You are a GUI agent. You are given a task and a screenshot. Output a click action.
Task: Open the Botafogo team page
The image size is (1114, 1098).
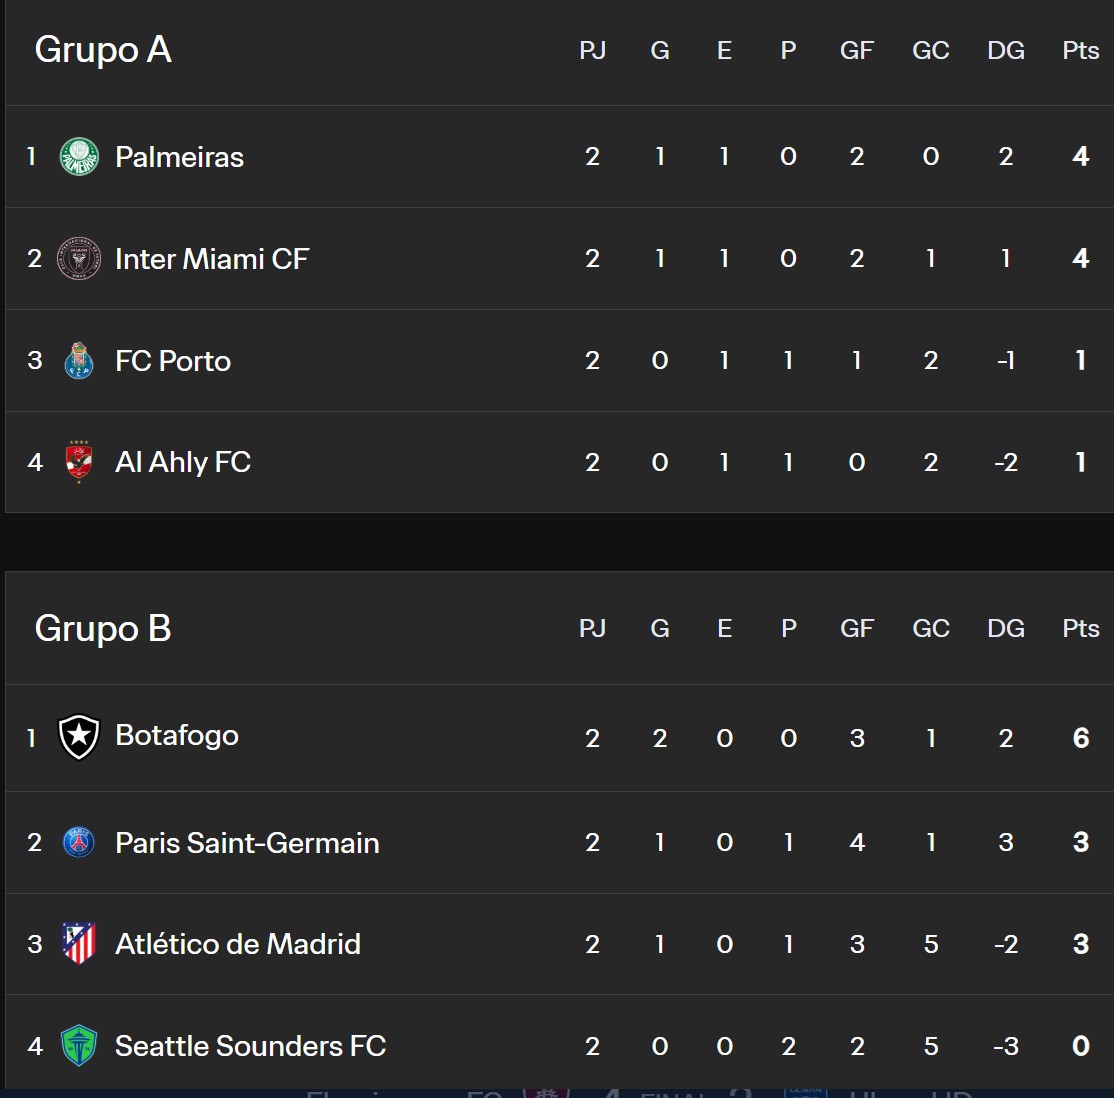(x=177, y=736)
